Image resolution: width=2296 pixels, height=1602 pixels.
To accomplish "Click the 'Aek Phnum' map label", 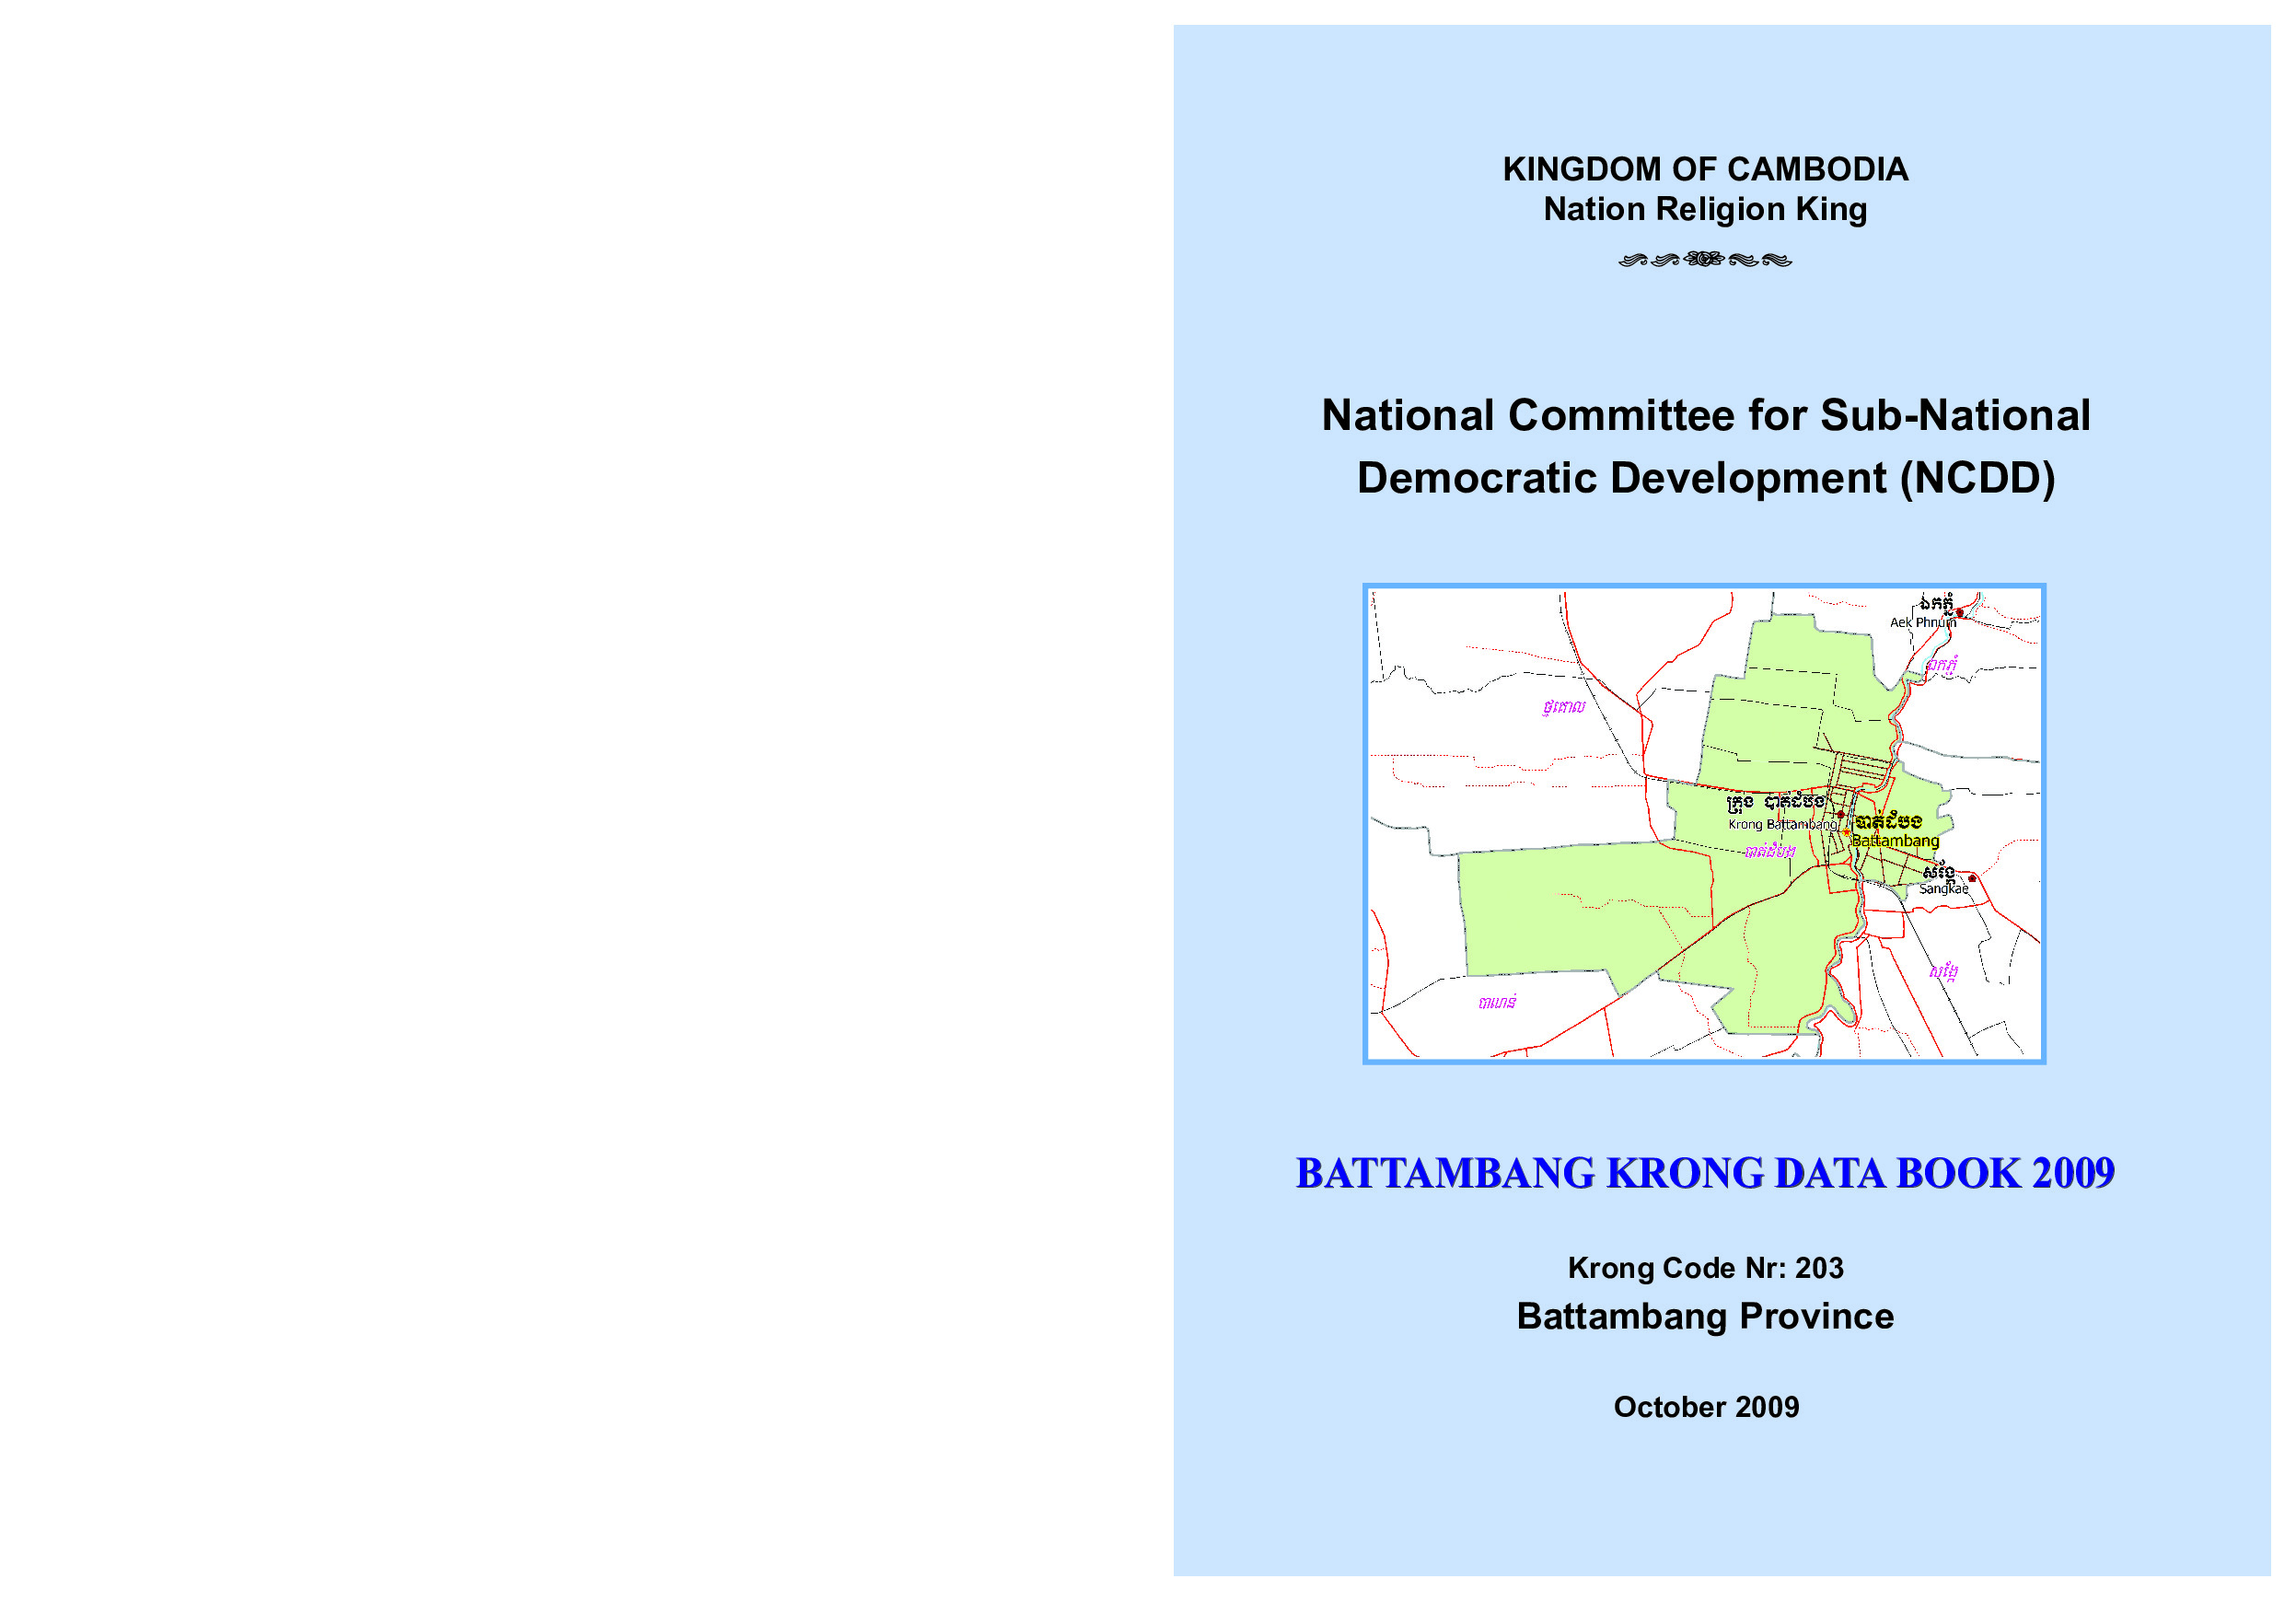I will (x=1922, y=622).
